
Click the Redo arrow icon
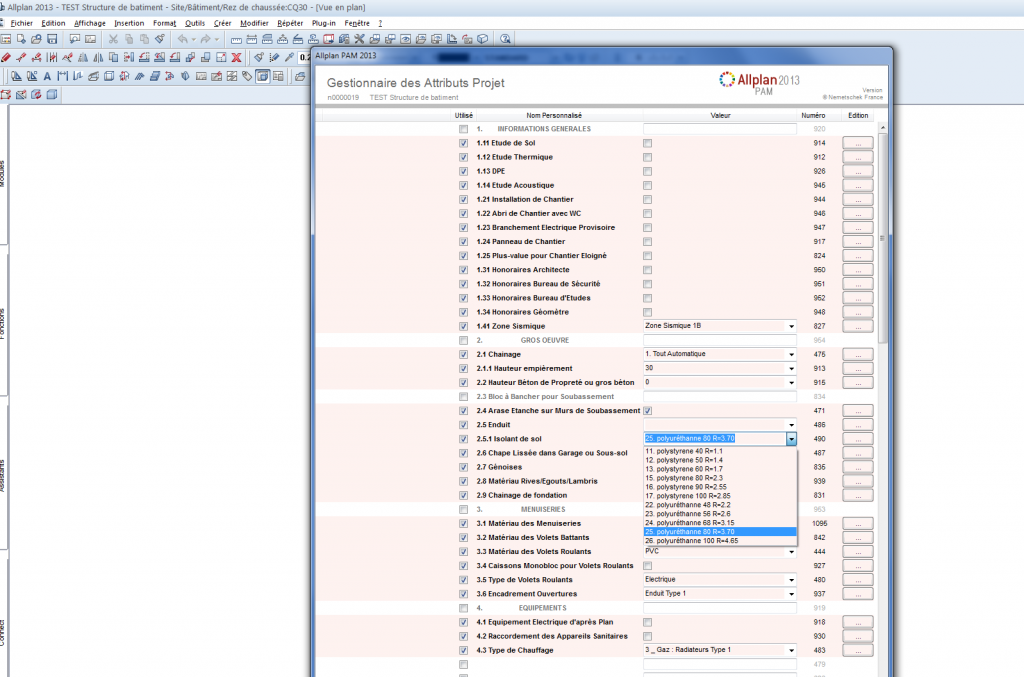click(206, 39)
